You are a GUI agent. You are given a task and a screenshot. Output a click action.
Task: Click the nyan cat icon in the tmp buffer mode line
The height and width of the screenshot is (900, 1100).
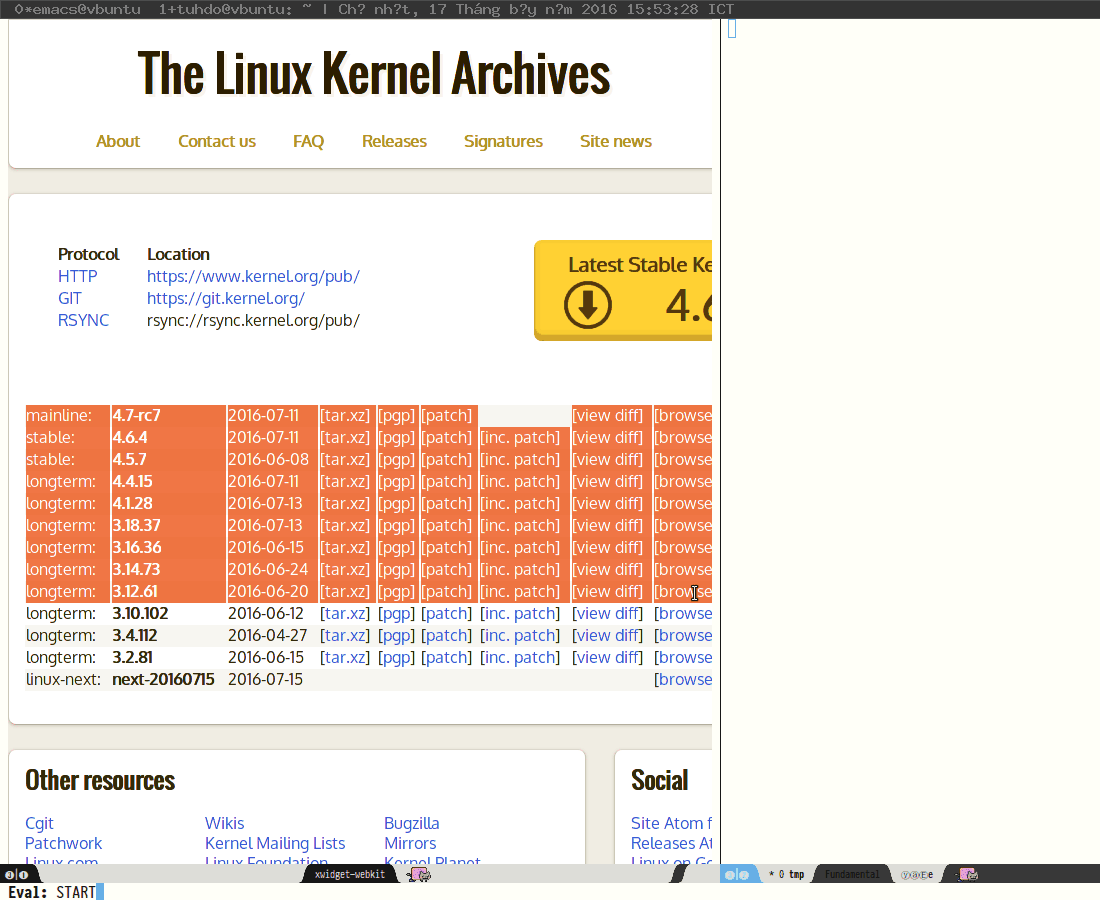point(968,874)
